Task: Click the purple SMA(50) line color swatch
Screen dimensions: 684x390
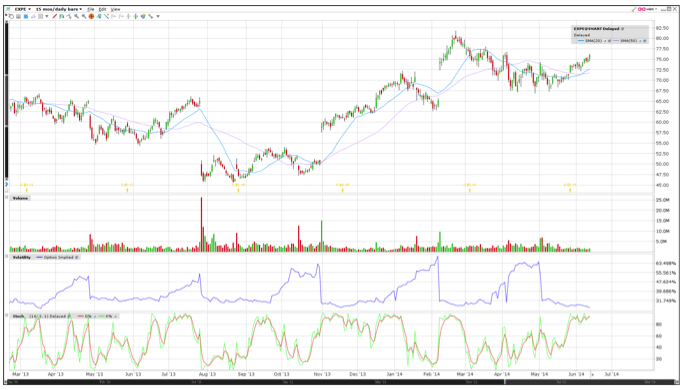Action: [616, 41]
